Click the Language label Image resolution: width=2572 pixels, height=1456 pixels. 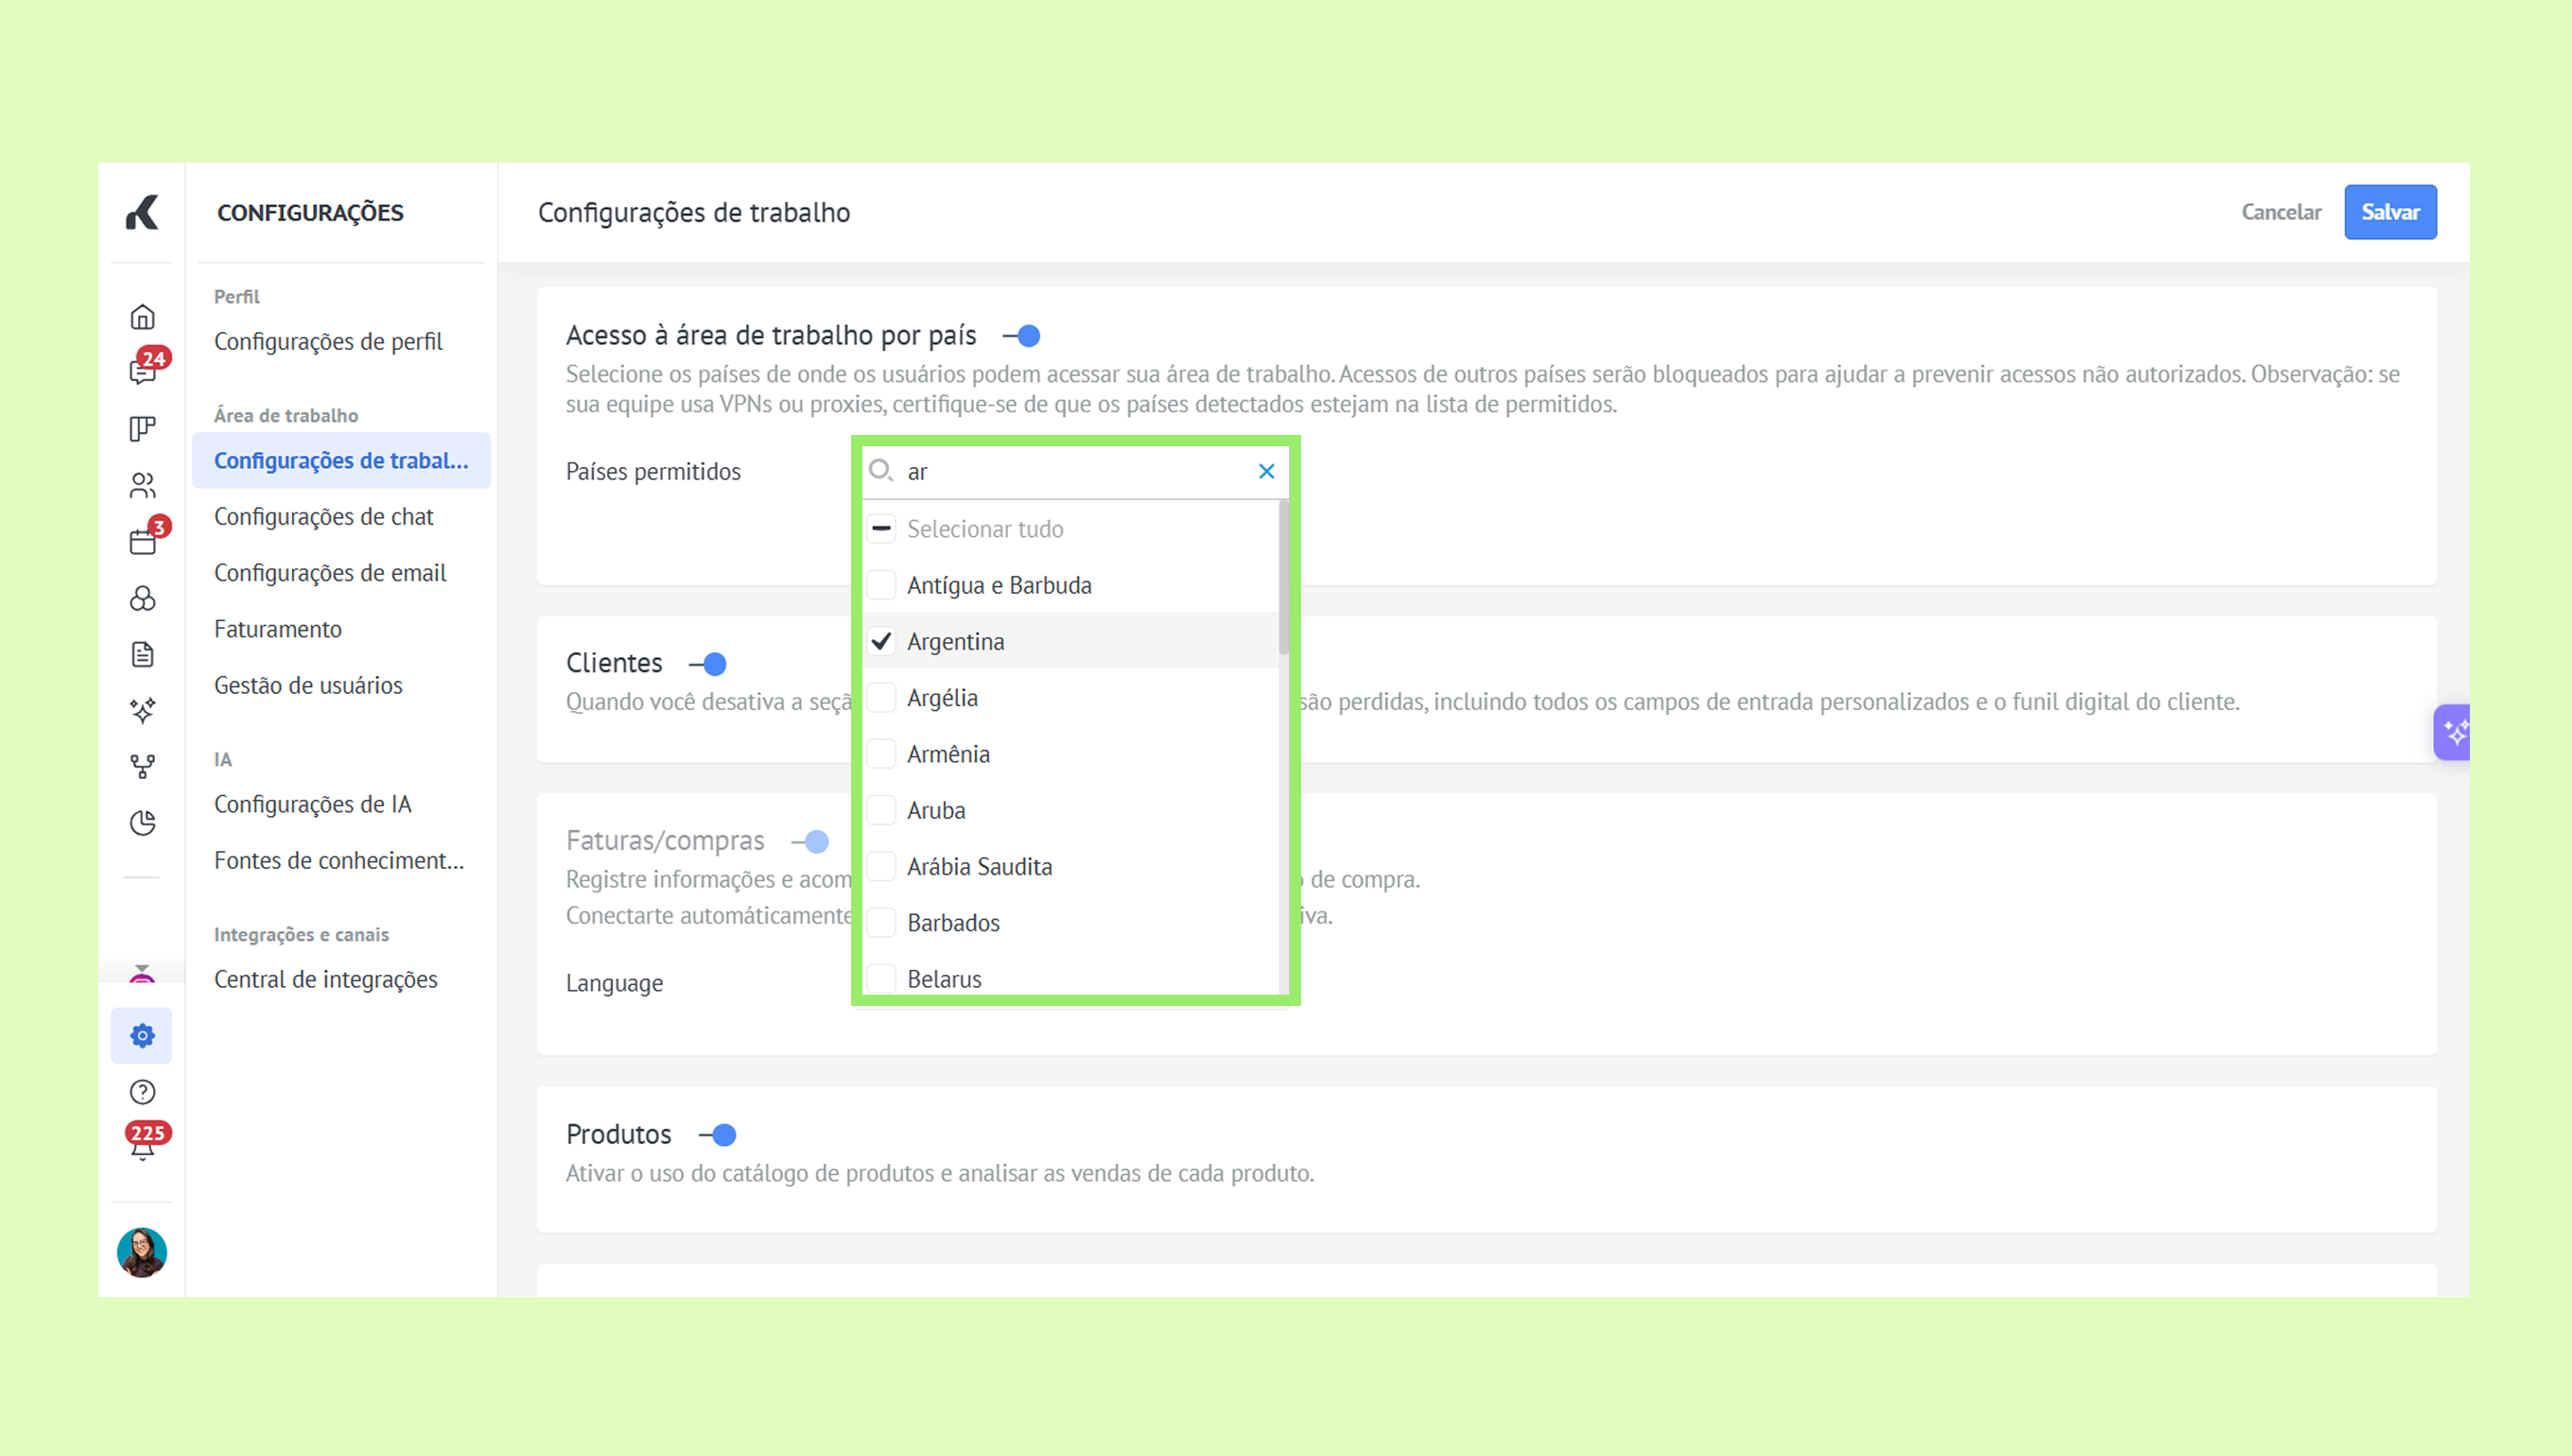[x=614, y=983]
